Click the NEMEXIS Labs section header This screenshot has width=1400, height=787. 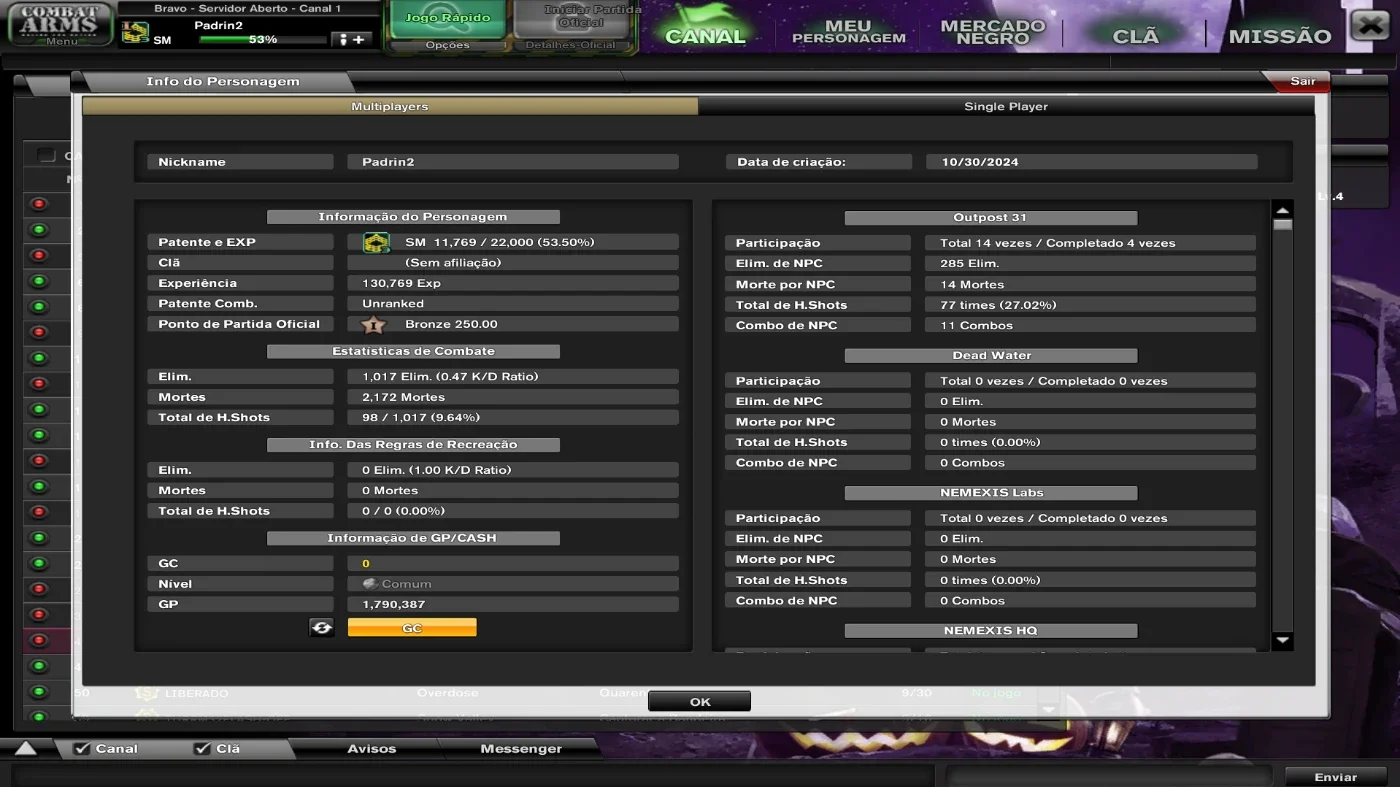990,493
